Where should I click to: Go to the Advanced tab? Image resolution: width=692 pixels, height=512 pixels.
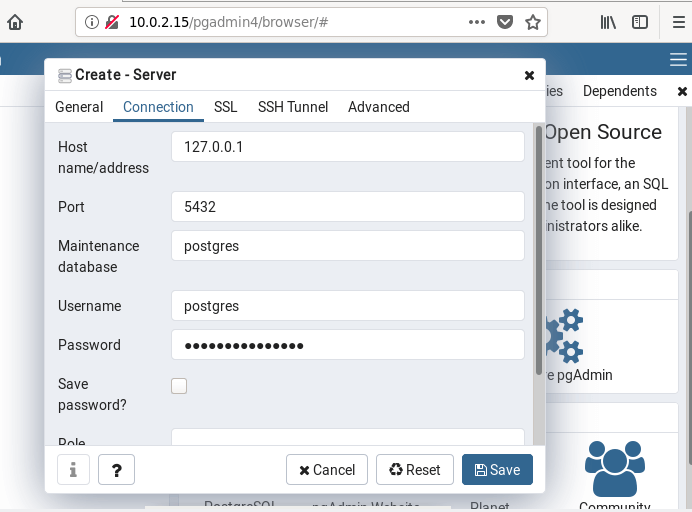378,107
